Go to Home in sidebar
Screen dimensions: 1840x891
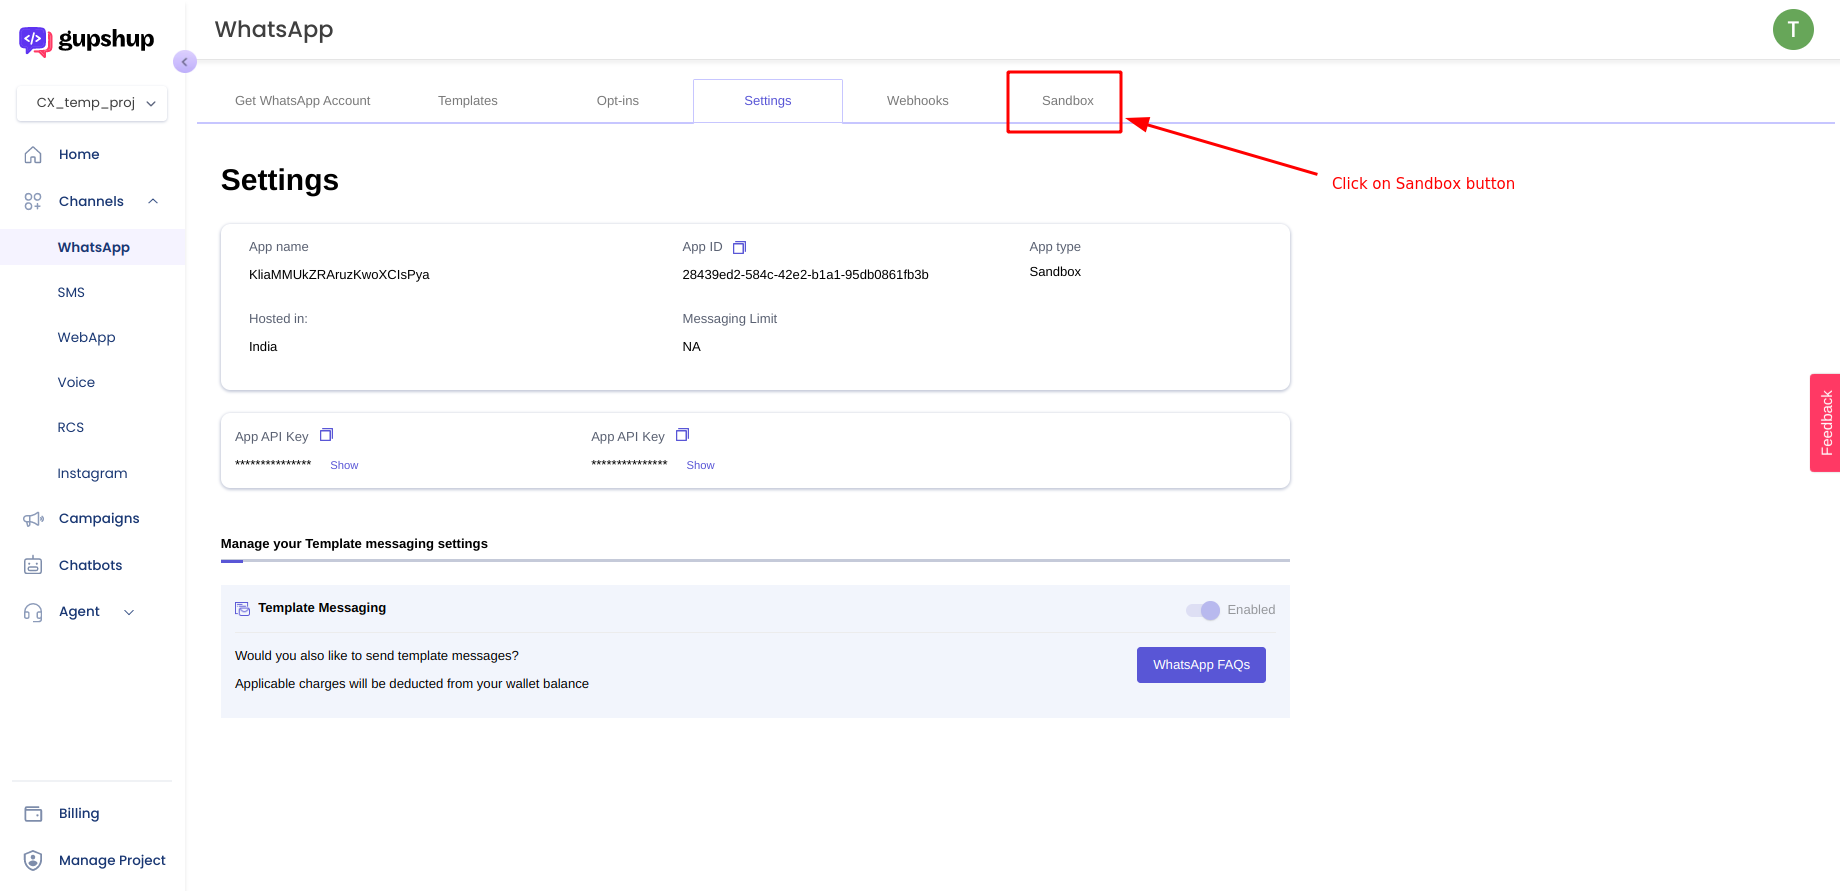(79, 154)
